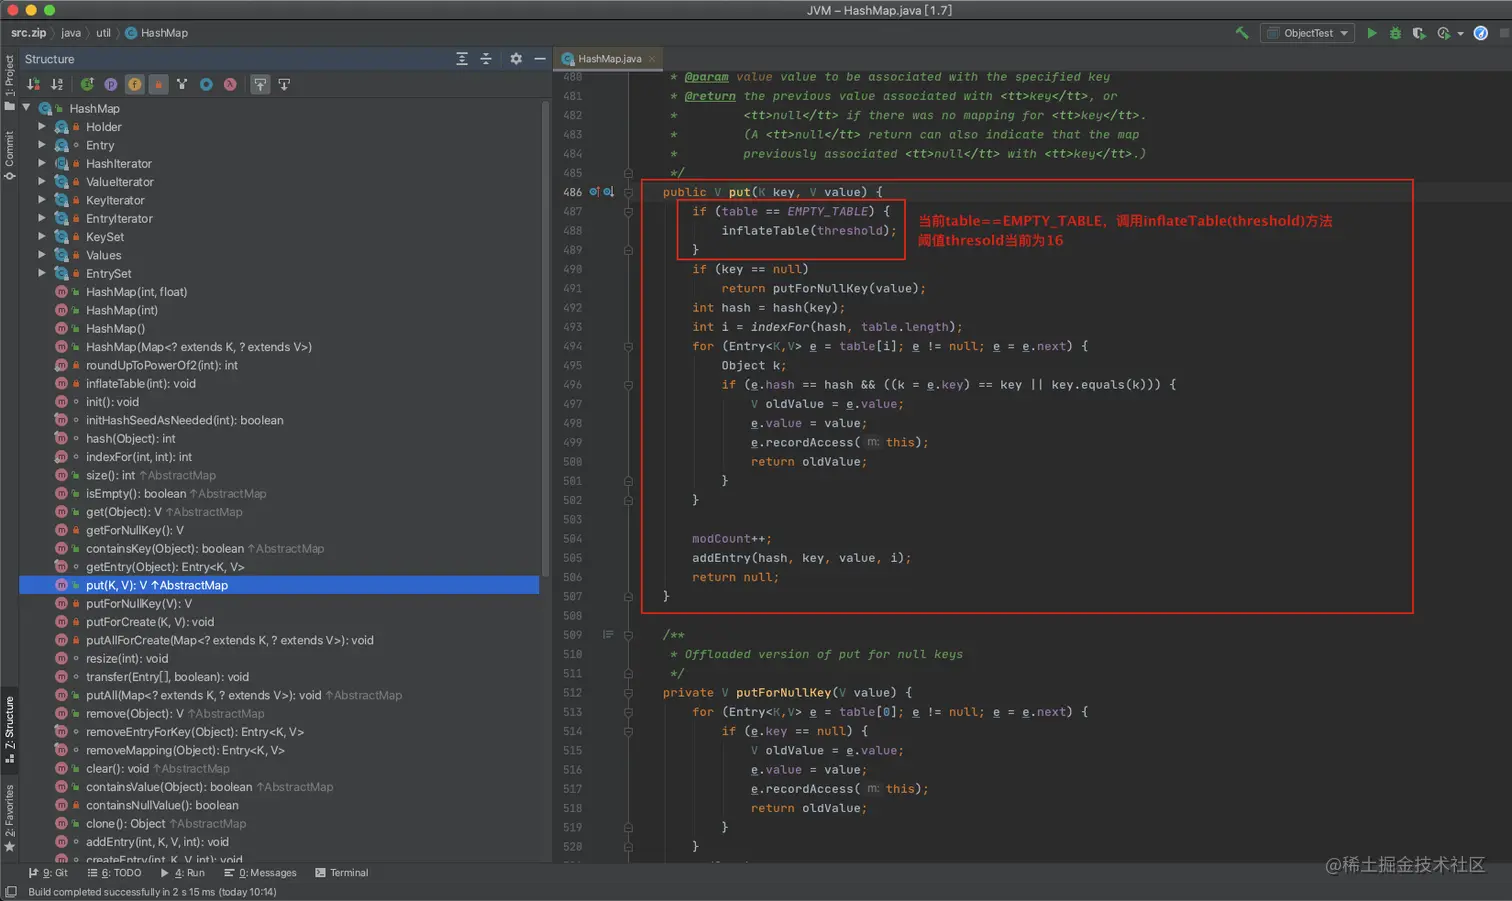Image resolution: width=1512 pixels, height=901 pixels.
Task: Open the 7: Structure side tab
Action: coord(9,730)
